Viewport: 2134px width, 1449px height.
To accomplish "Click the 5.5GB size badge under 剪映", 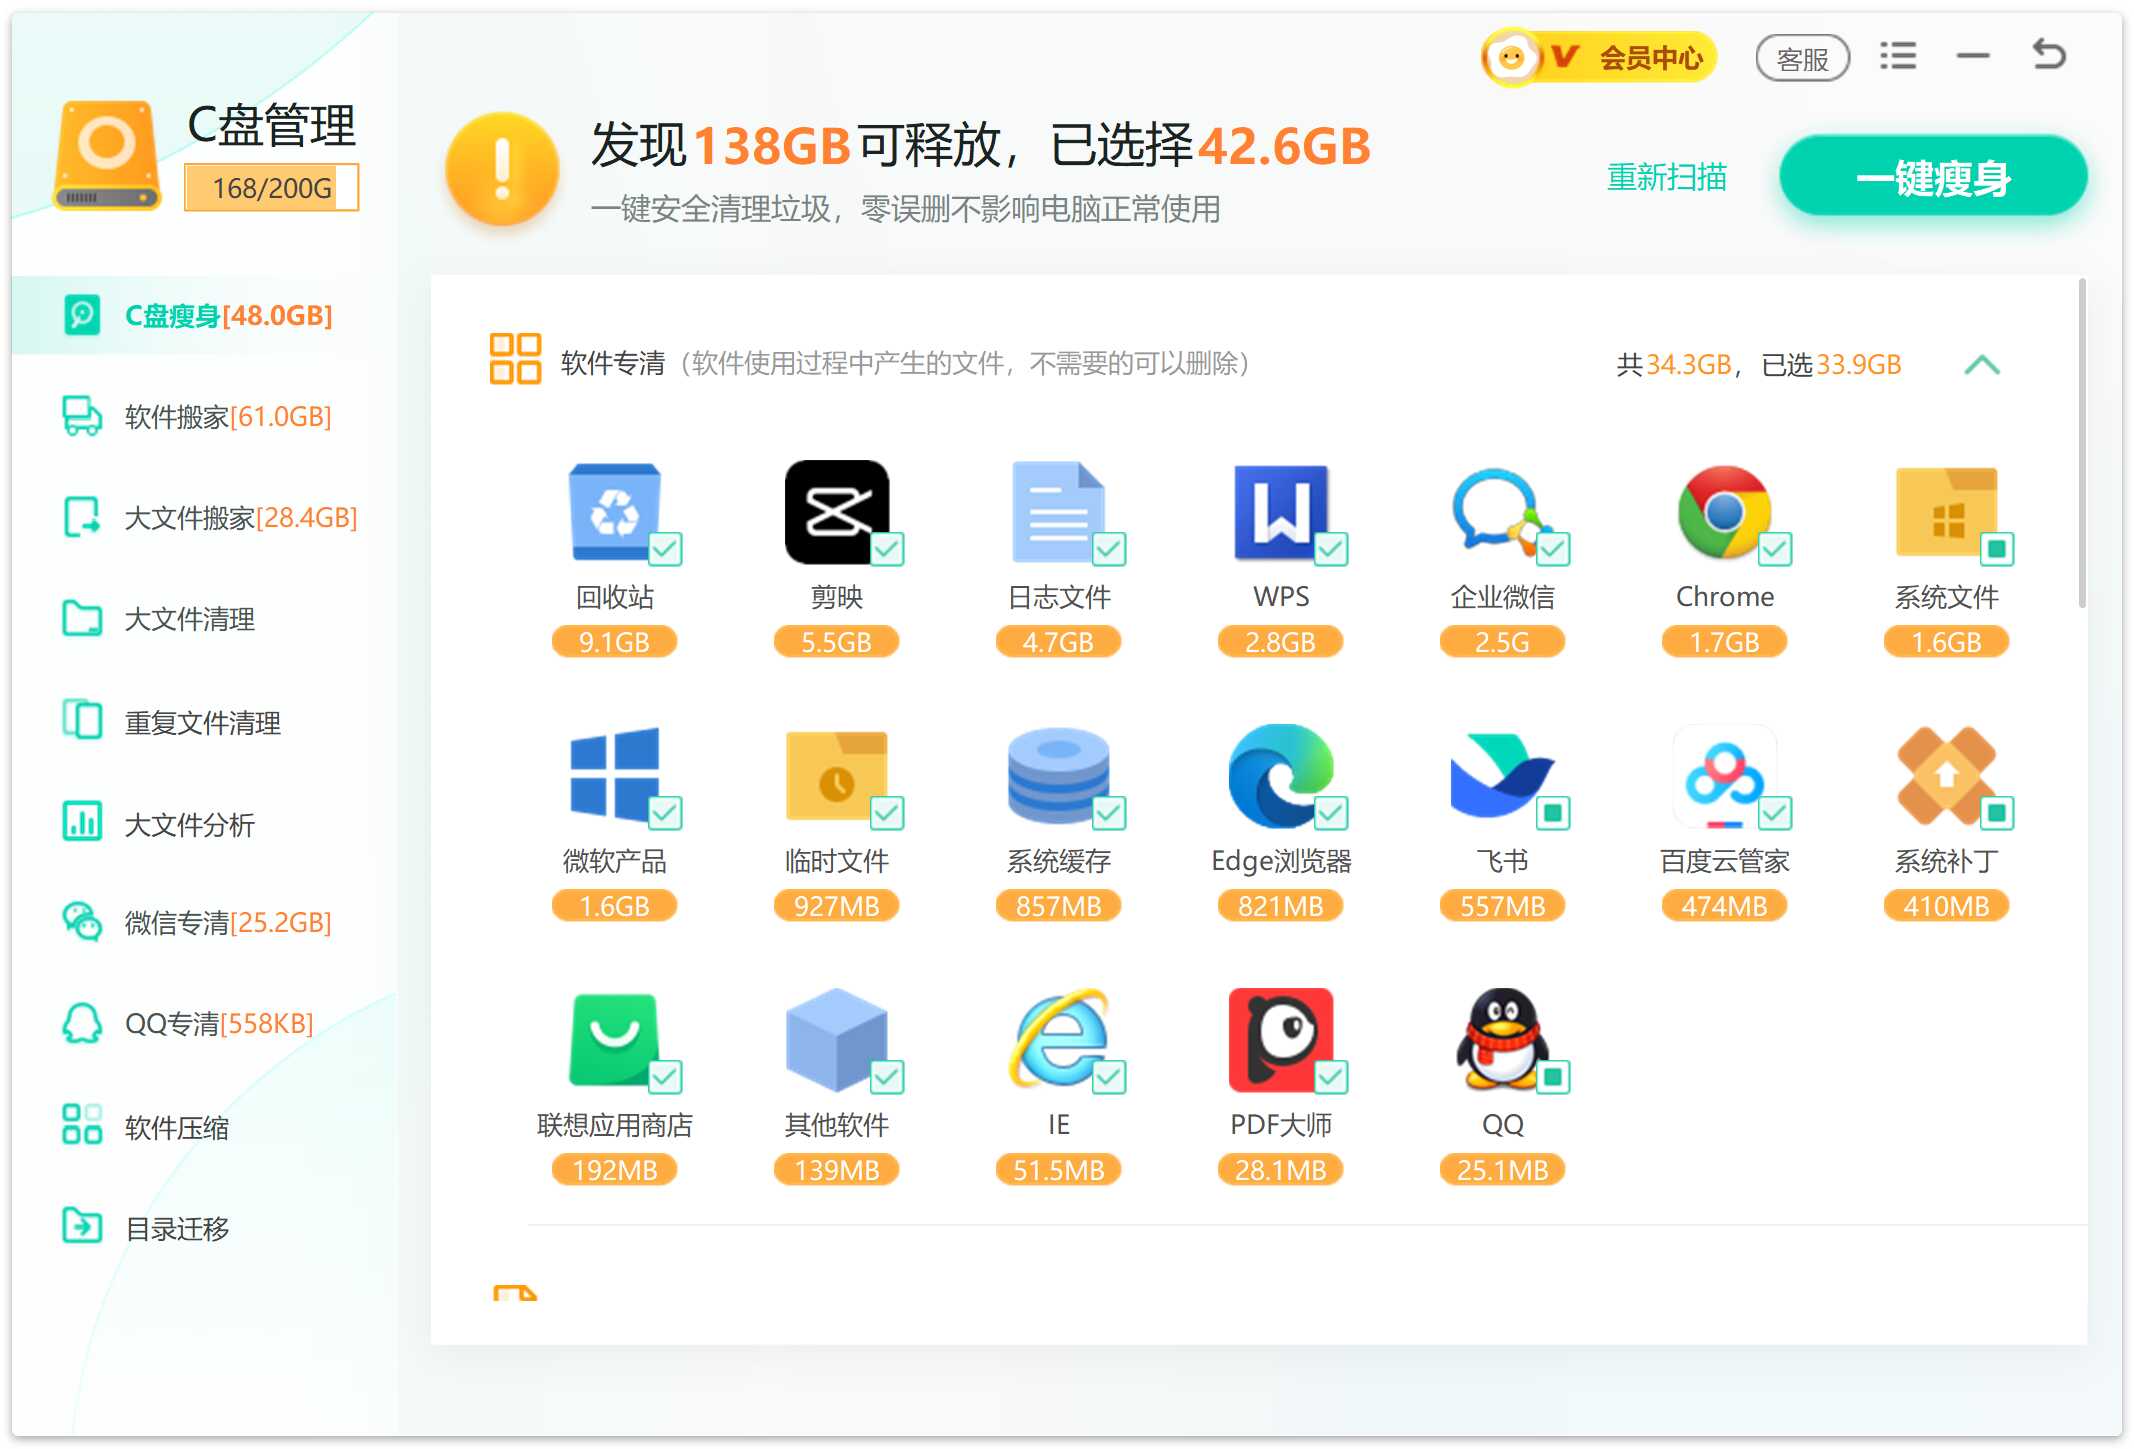I will 836,642.
